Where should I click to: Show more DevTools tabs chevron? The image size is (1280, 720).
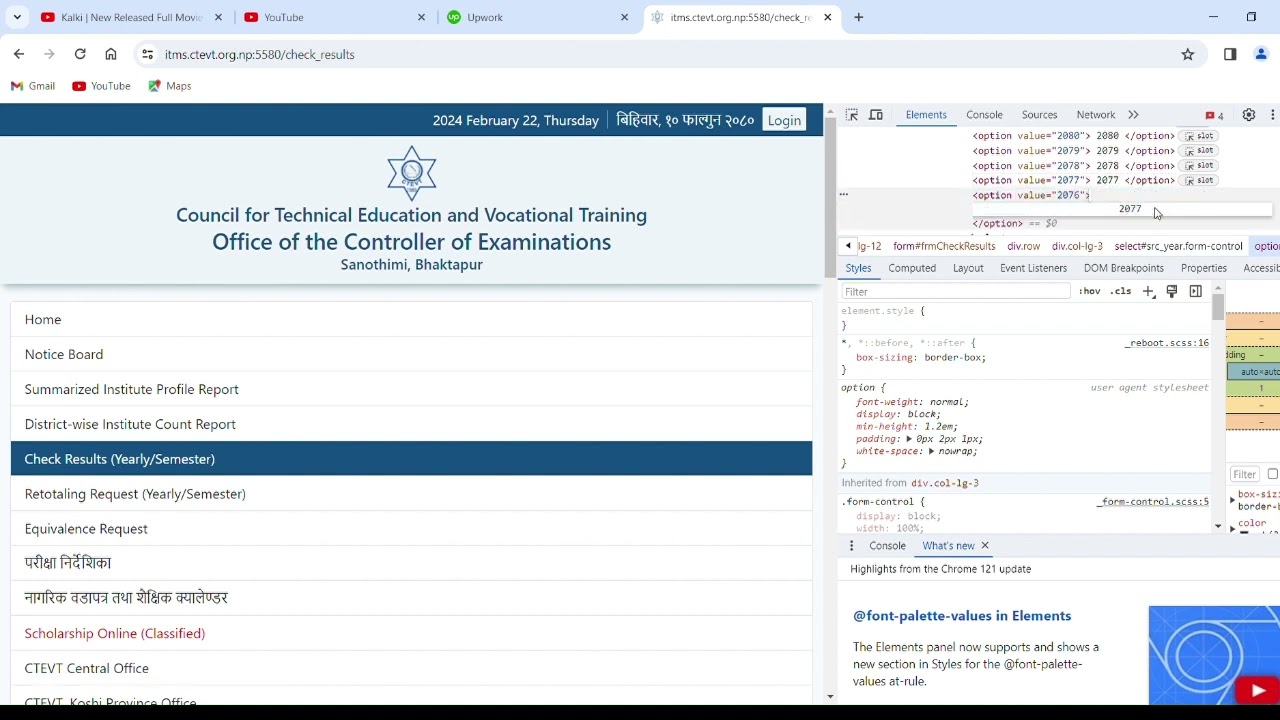coord(1133,115)
